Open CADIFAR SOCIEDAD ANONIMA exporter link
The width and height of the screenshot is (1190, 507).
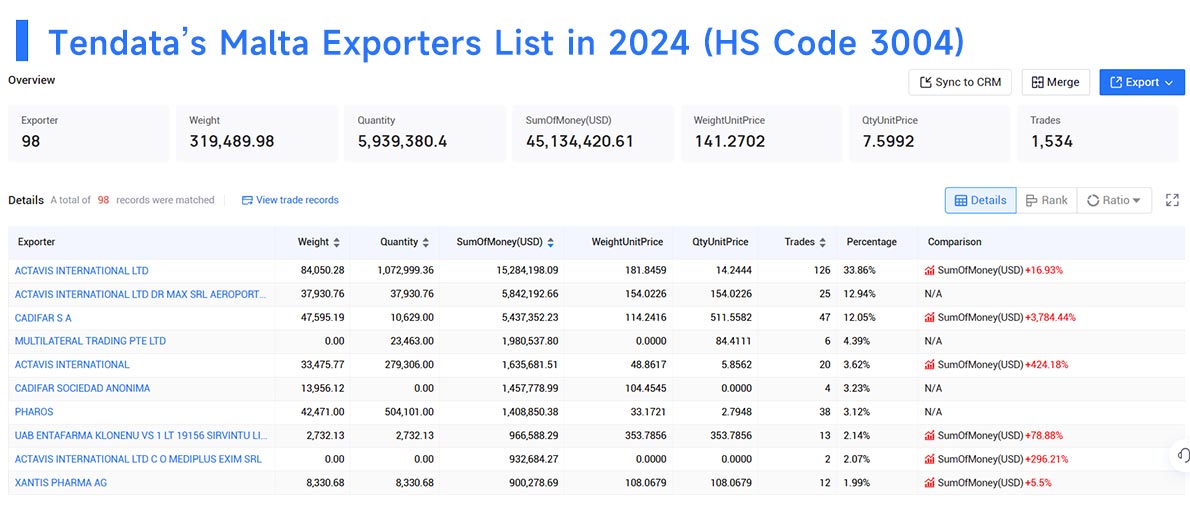tap(82, 388)
